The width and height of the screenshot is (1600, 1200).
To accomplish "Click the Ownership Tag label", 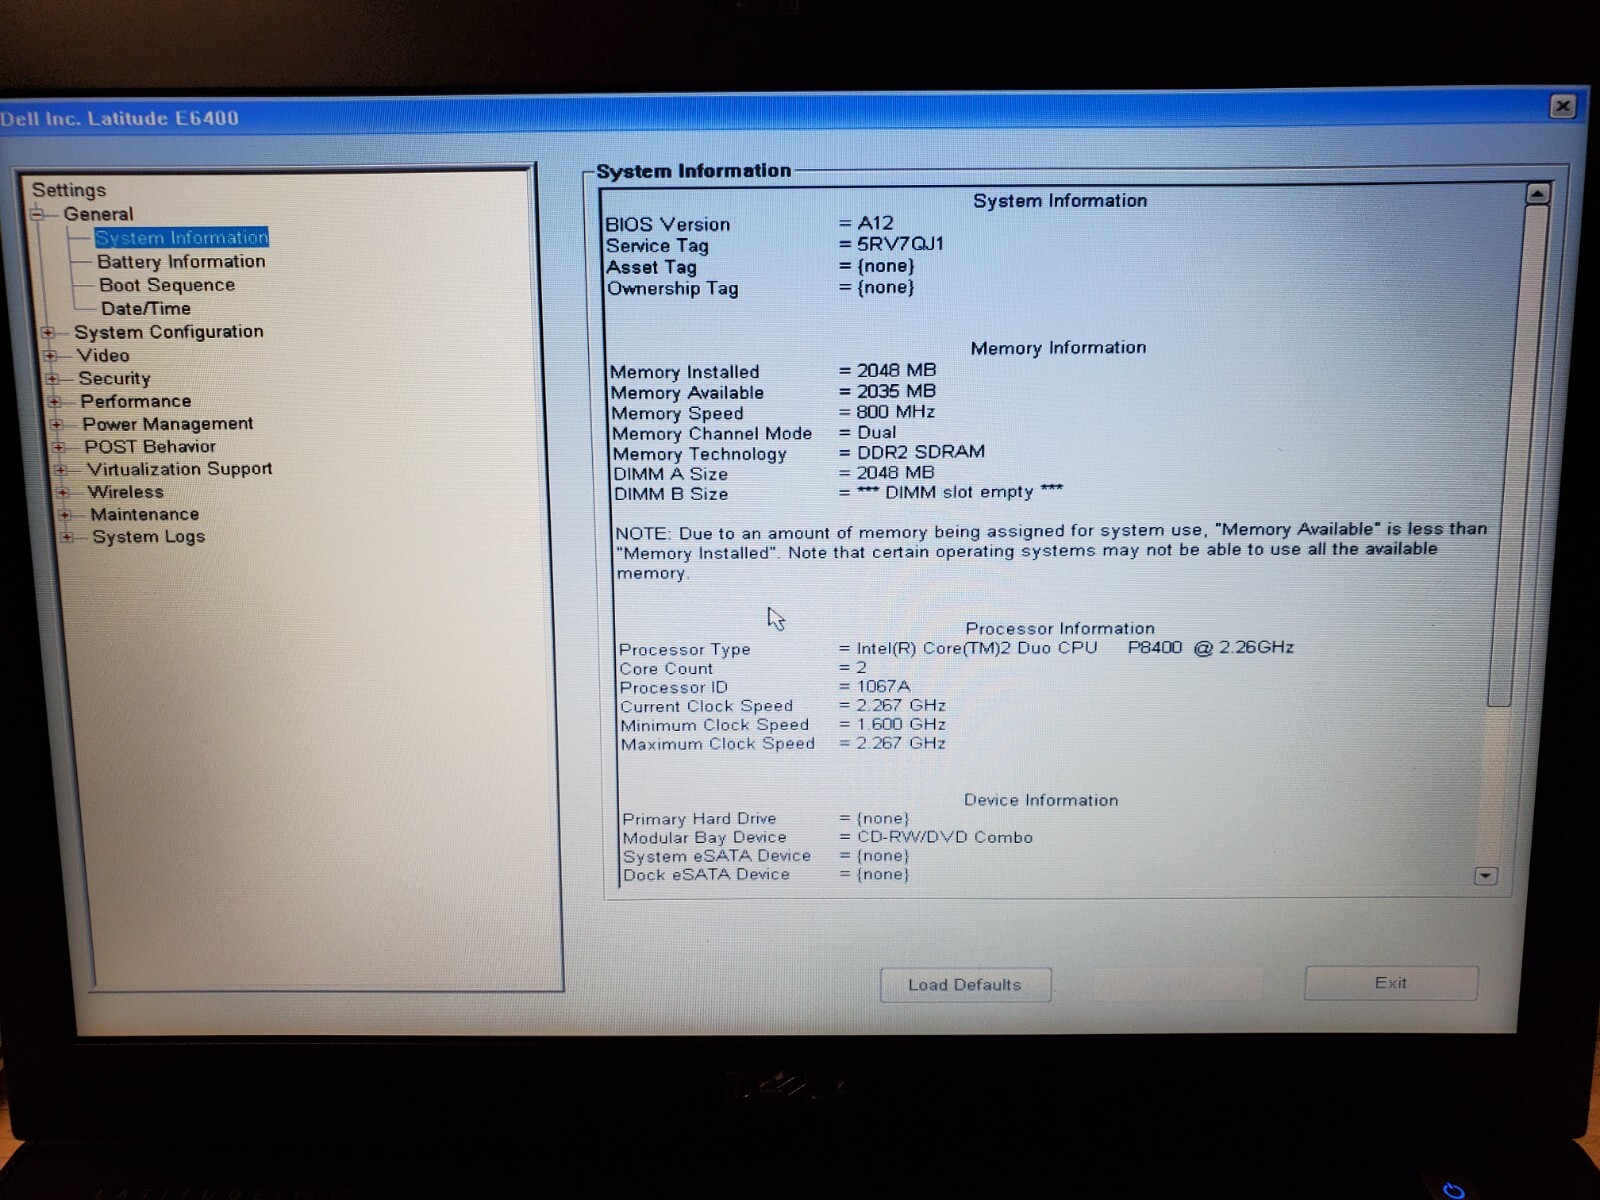I will [x=672, y=289].
